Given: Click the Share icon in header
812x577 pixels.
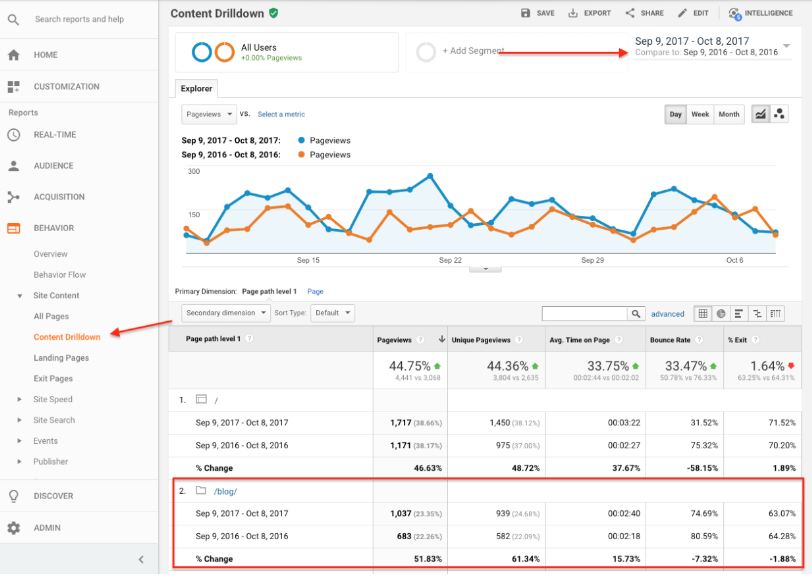Looking at the screenshot, I should (x=630, y=13).
